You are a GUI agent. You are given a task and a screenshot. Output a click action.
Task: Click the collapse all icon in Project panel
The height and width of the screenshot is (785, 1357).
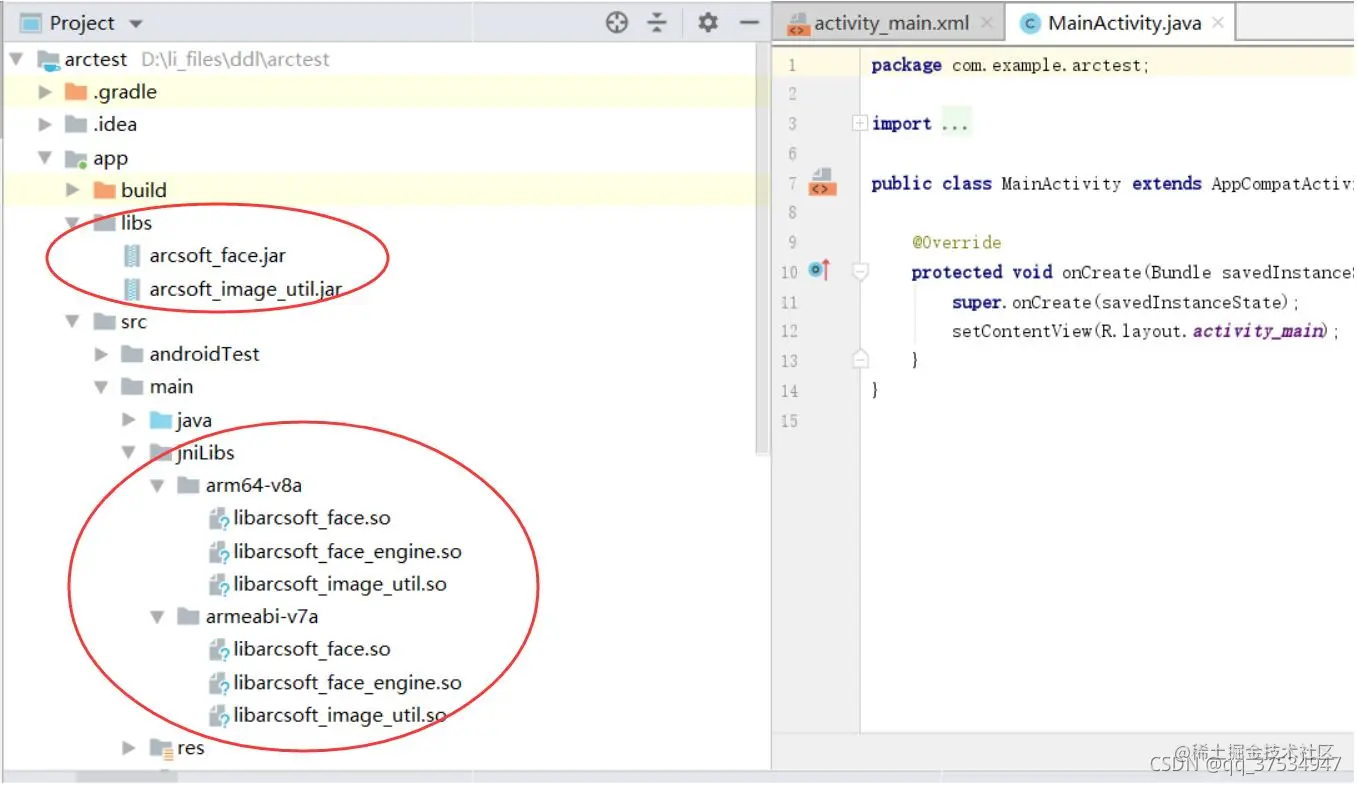[x=657, y=22]
